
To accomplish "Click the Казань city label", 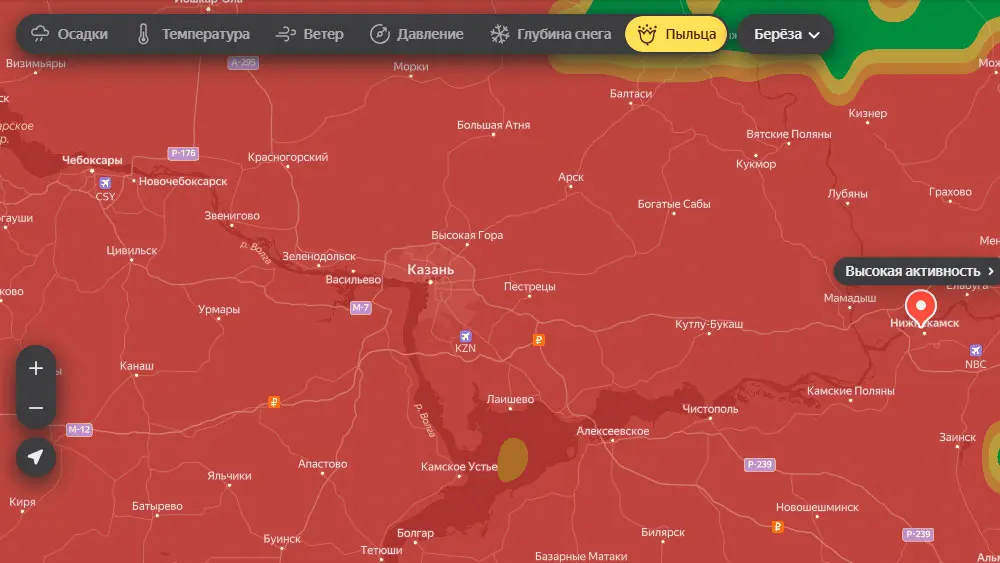I will (431, 270).
